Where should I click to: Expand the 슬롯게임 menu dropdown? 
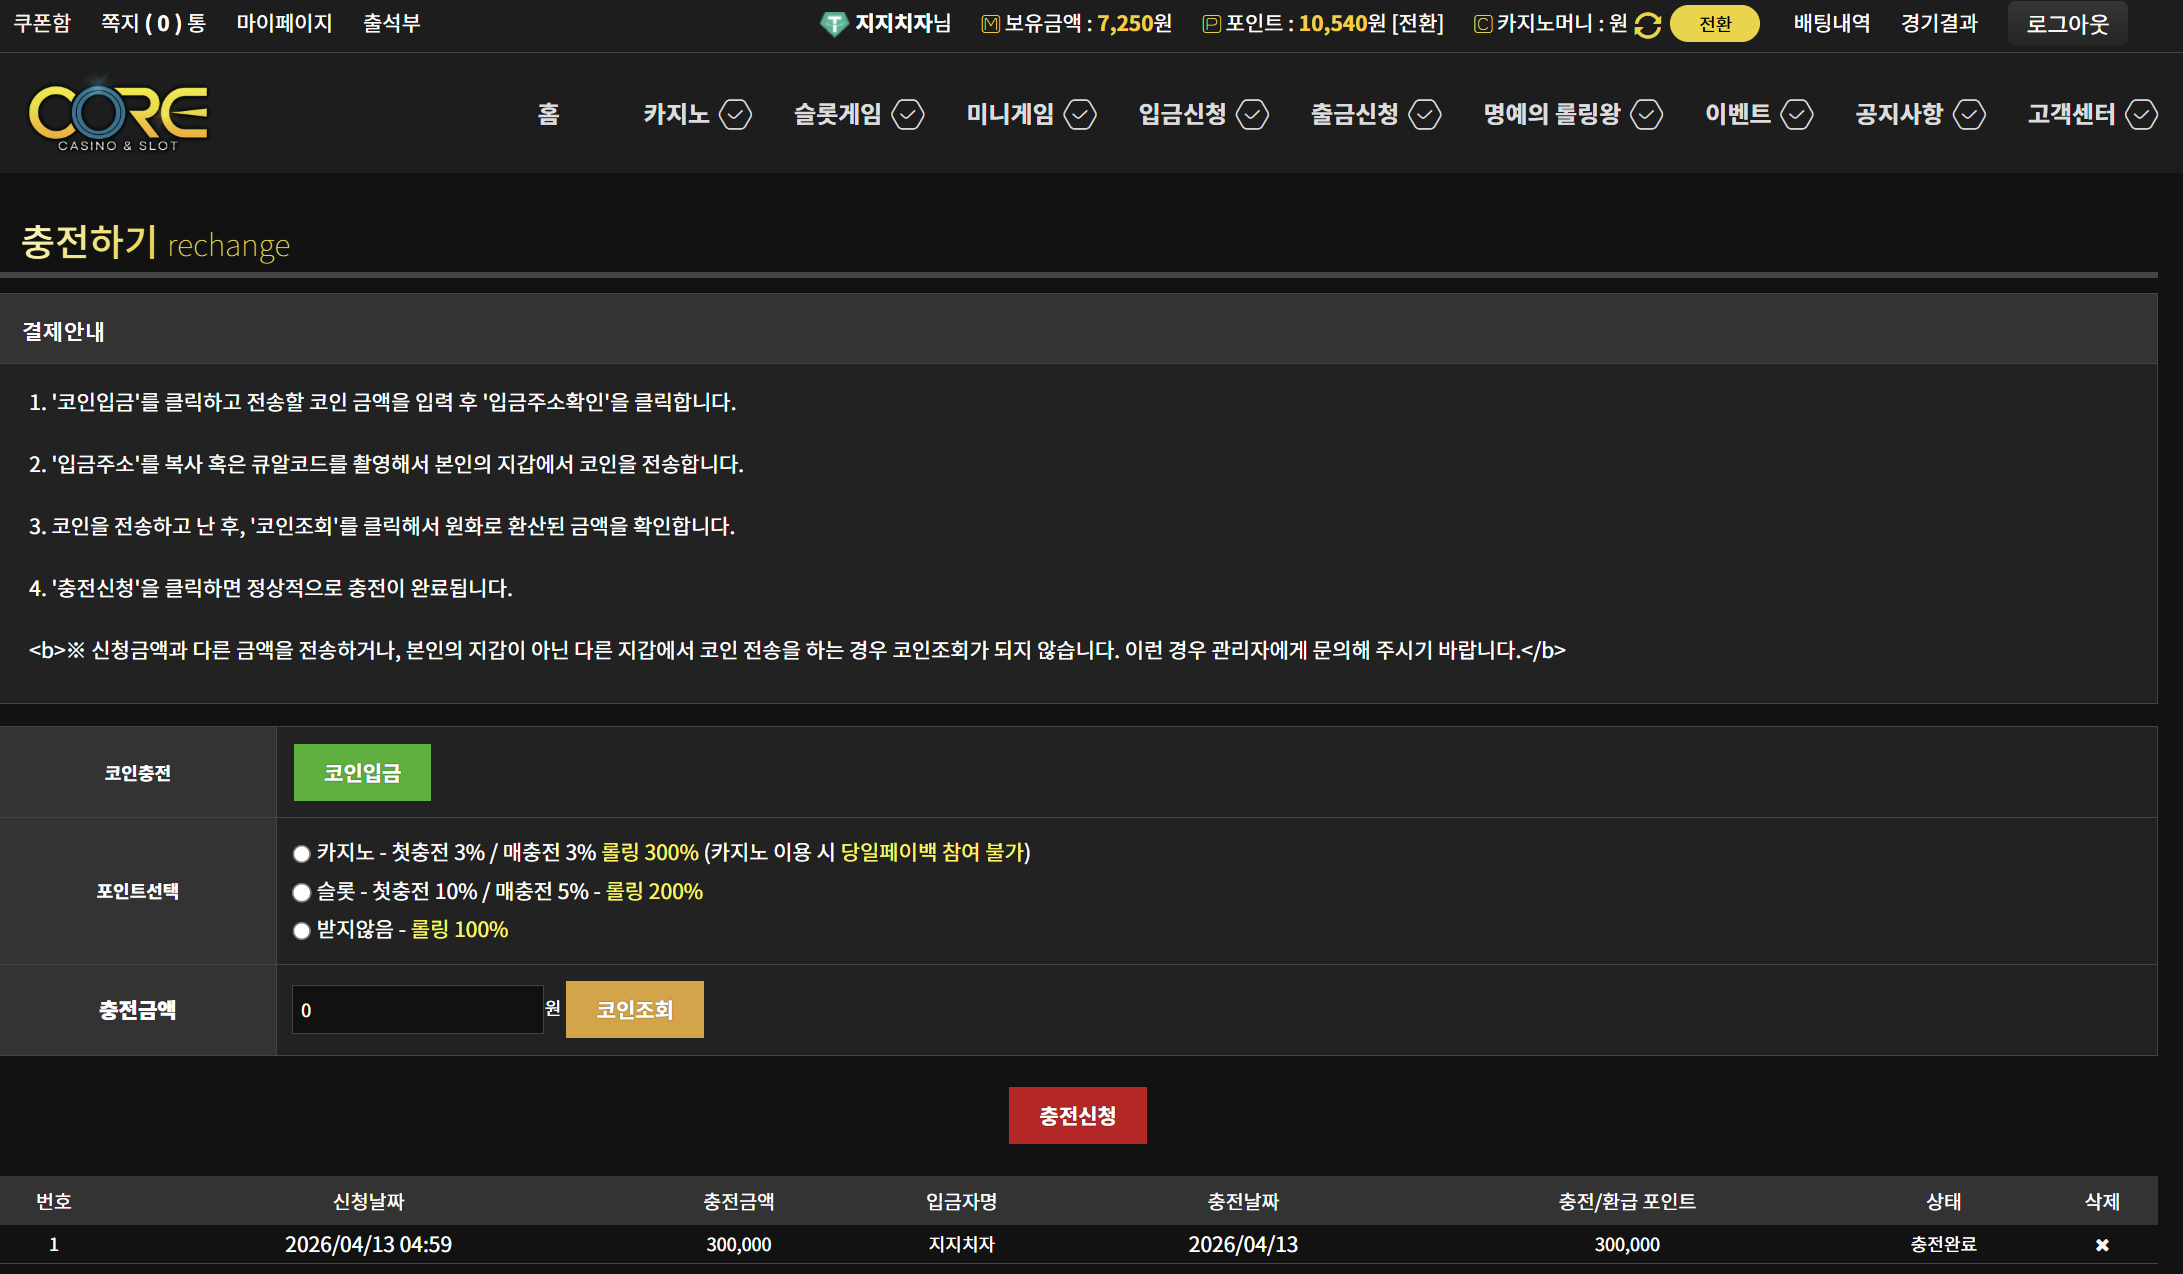908,114
